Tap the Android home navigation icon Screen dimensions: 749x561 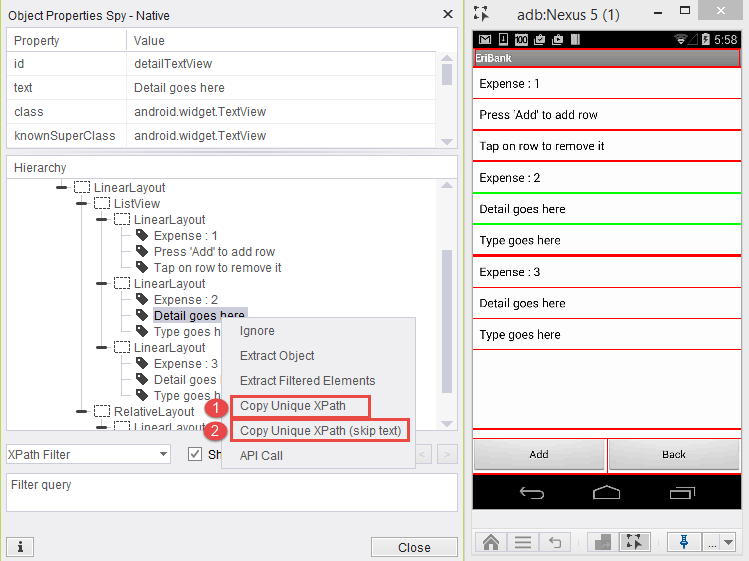pyautogui.click(x=607, y=492)
